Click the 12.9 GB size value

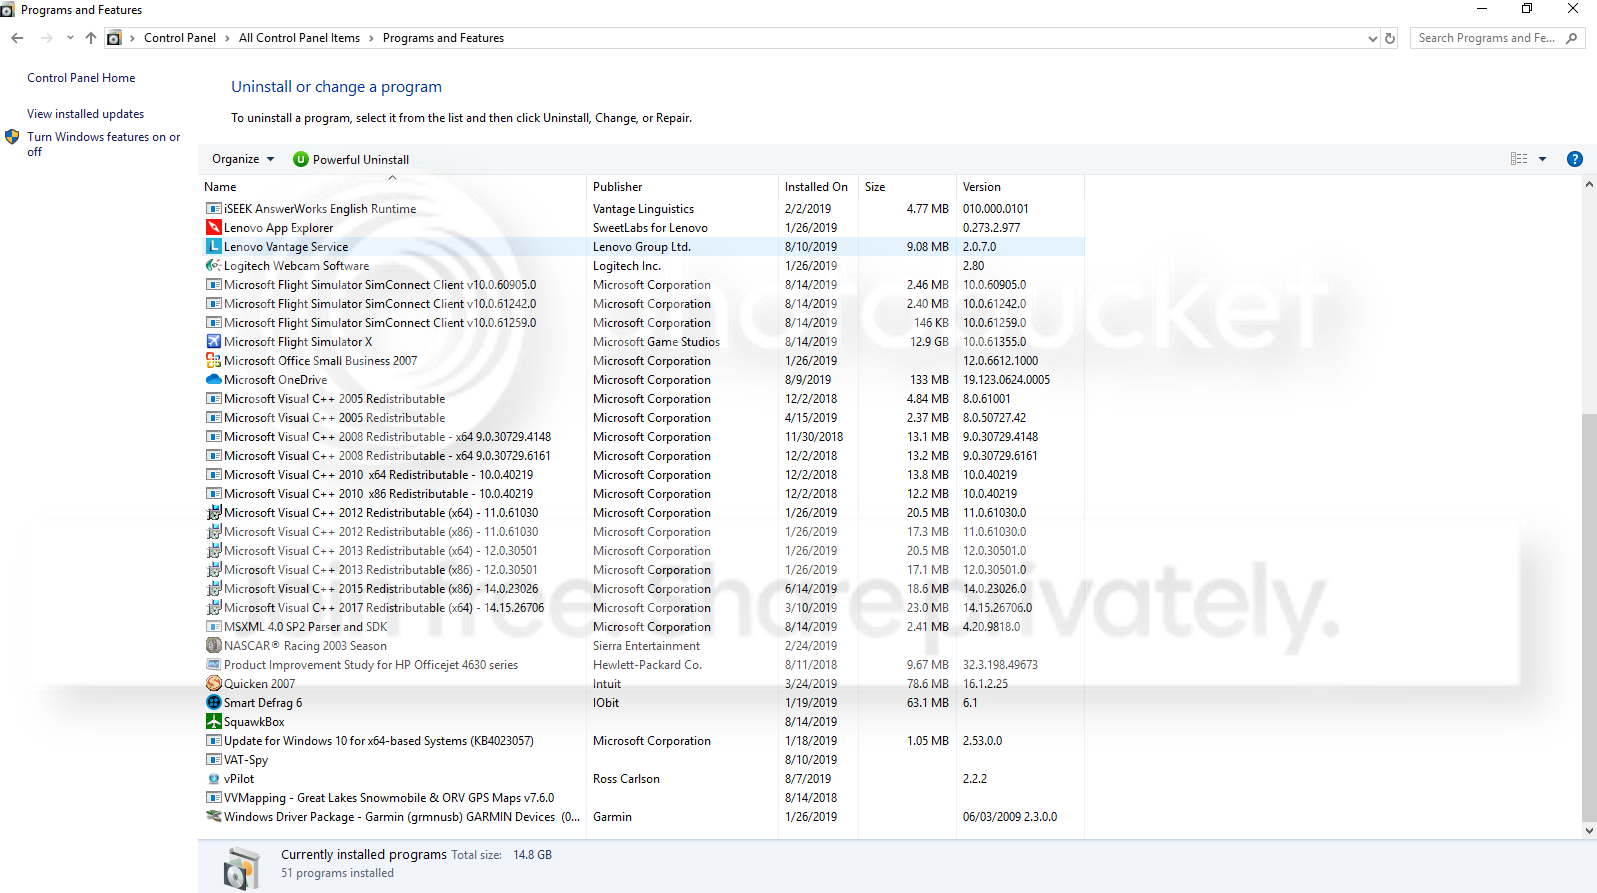(929, 342)
